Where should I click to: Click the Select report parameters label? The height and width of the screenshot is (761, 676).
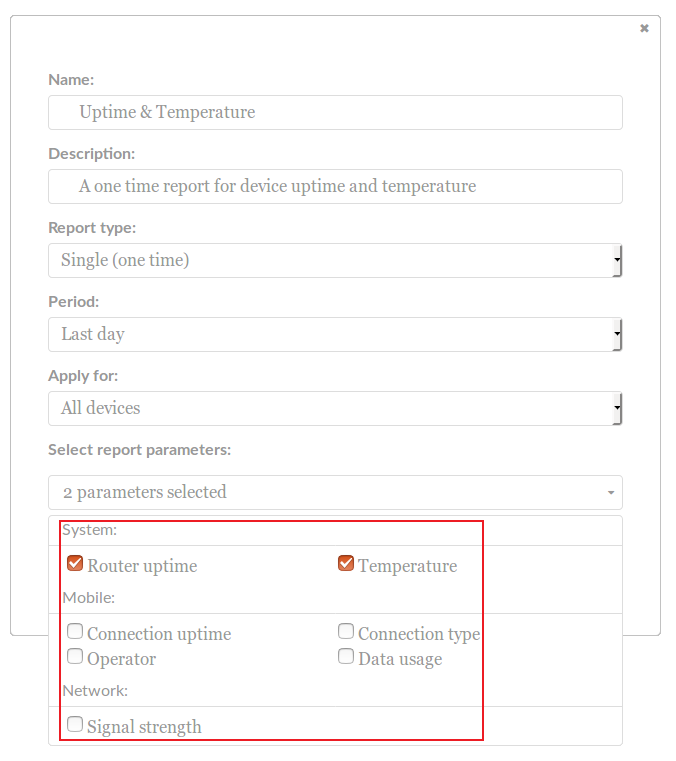click(x=139, y=450)
